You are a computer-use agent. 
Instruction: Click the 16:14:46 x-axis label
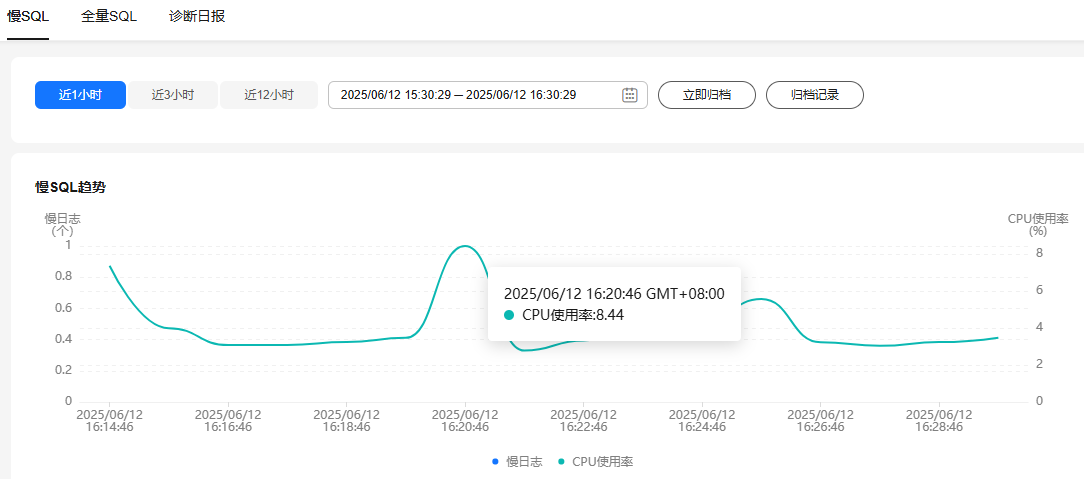point(110,421)
